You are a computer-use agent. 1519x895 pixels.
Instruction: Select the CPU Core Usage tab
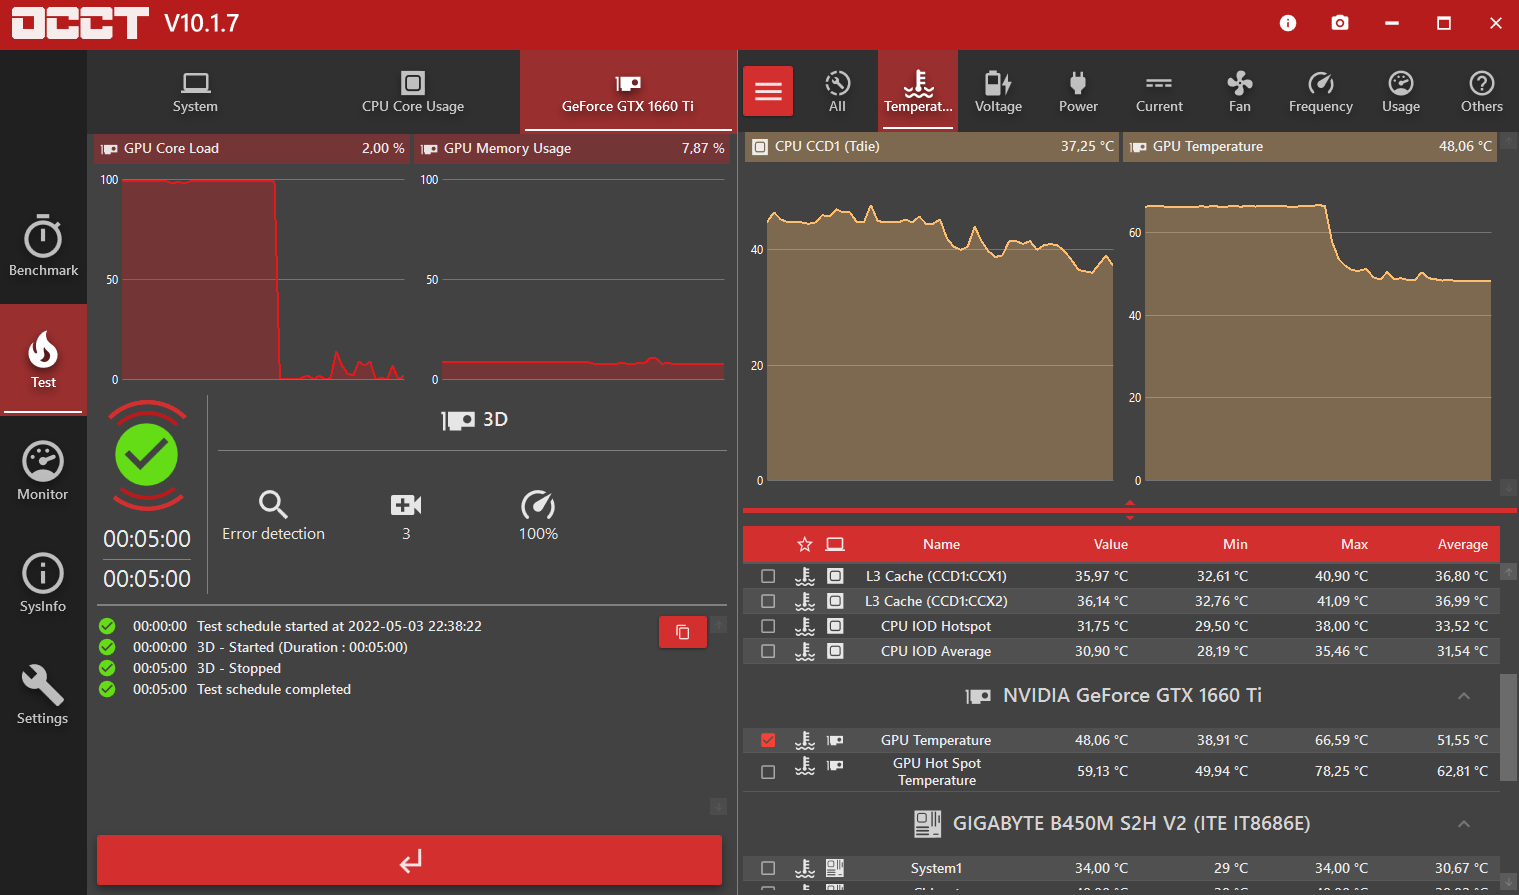click(x=413, y=92)
